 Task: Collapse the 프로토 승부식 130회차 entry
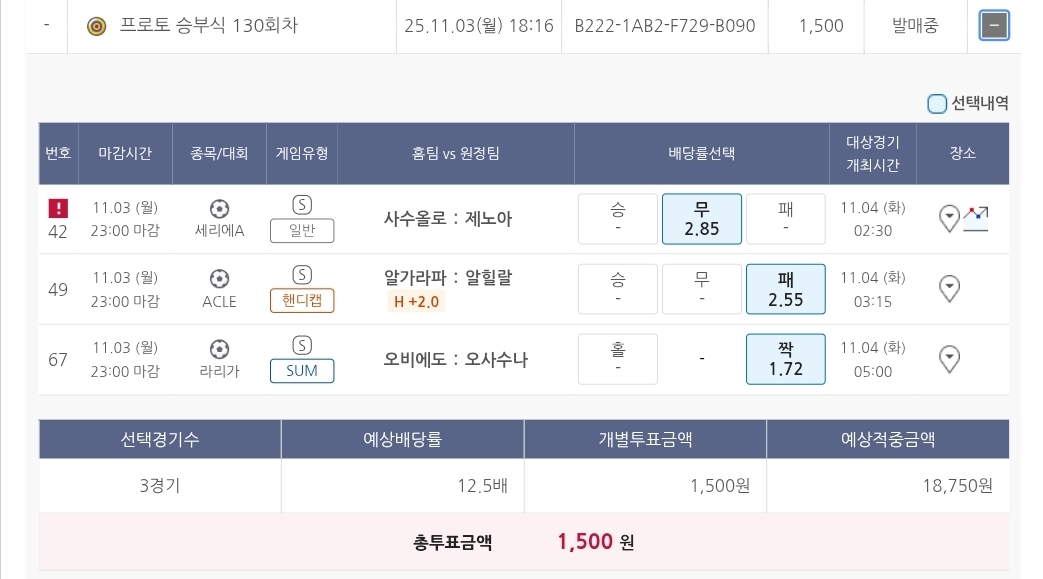pos(993,26)
